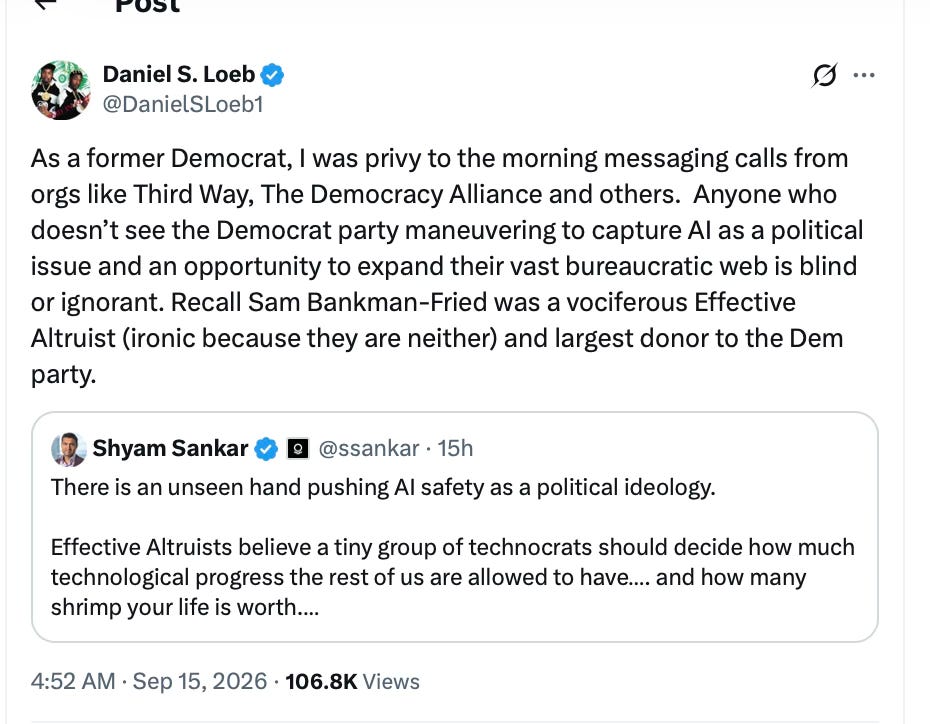
Task: Open the @DanielSLoeb1 handle link
Action: 183,104
